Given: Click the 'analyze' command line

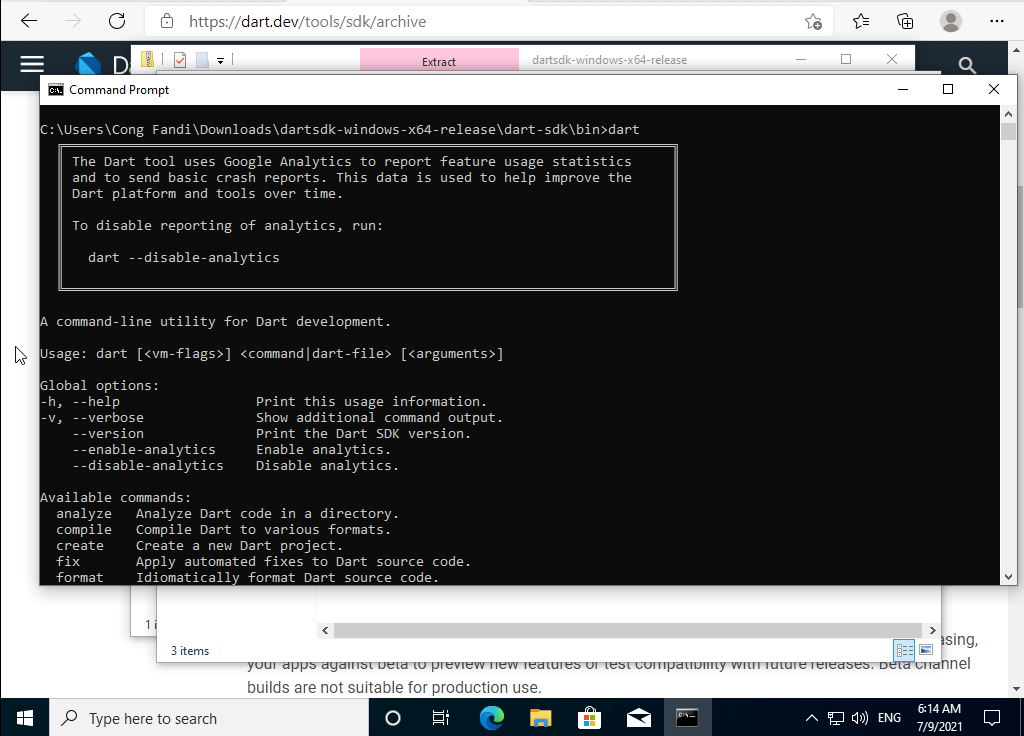Looking at the screenshot, I should [227, 513].
